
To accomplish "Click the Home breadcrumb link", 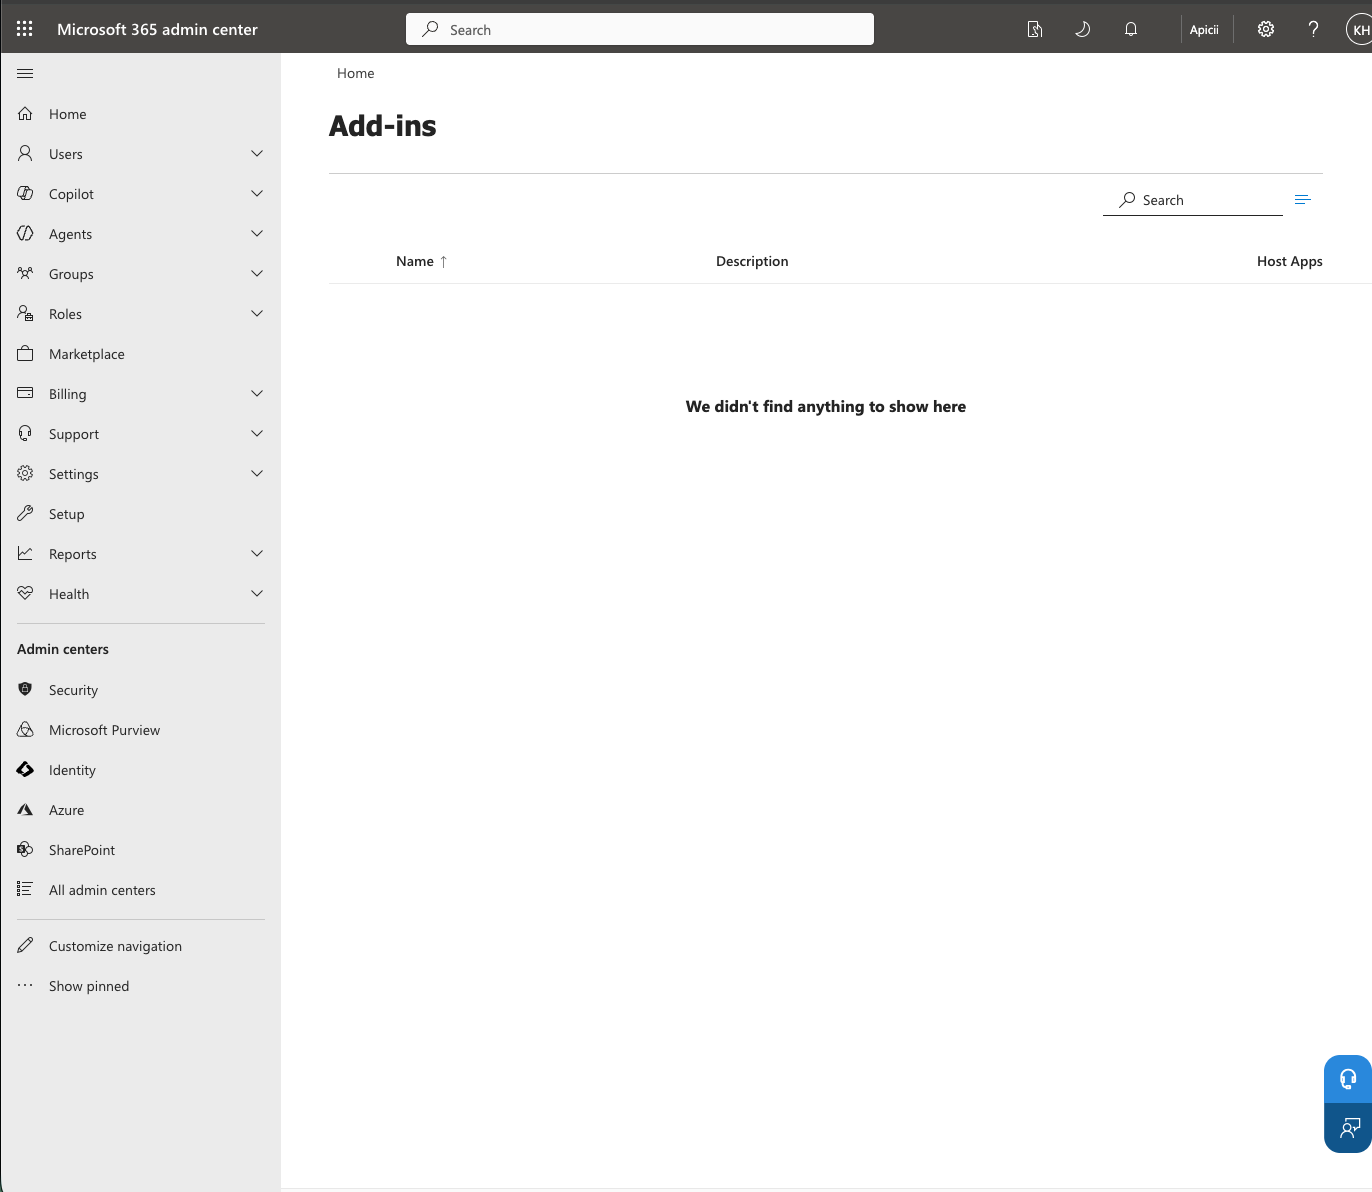I will point(355,73).
